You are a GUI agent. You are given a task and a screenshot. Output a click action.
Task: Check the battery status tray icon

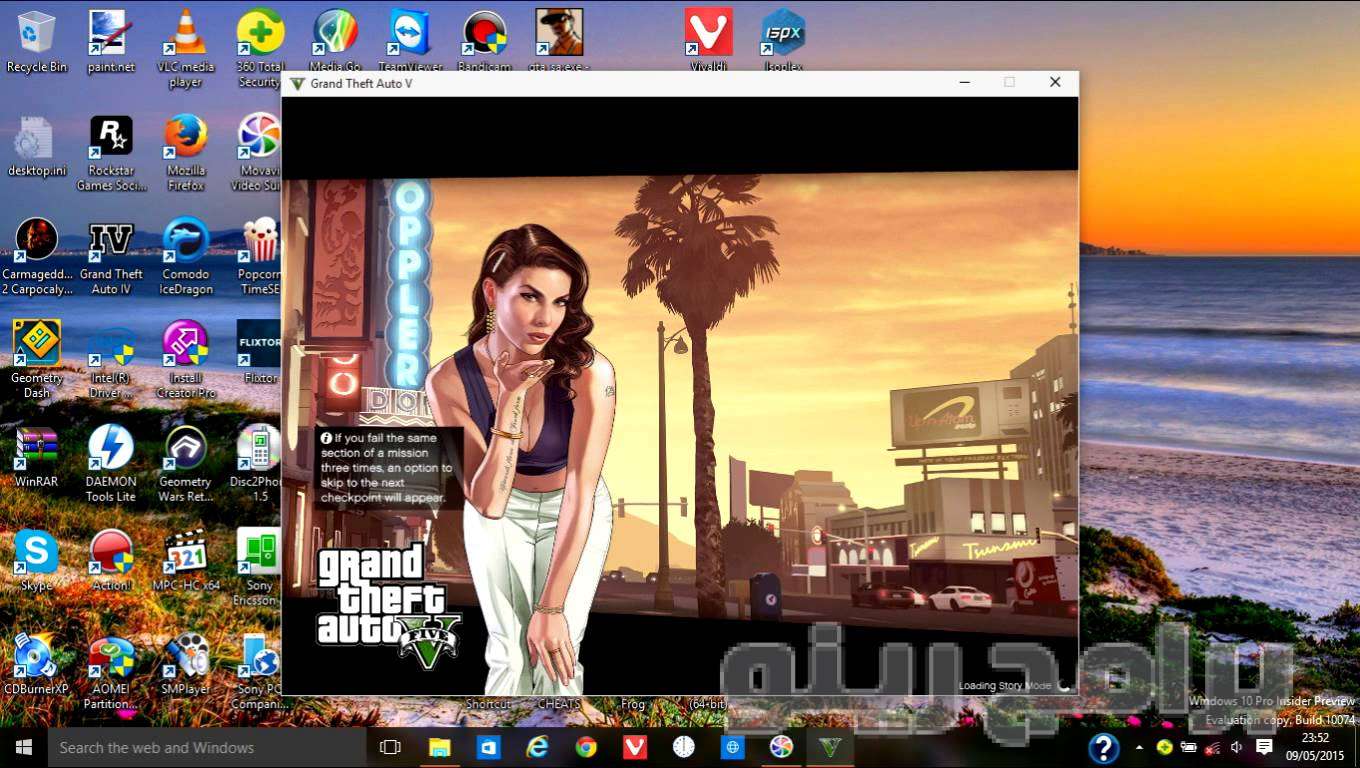pyautogui.click(x=1188, y=747)
